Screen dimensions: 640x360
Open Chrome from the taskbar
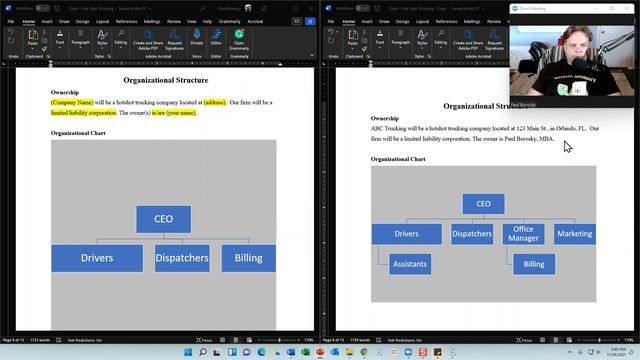[364, 352]
